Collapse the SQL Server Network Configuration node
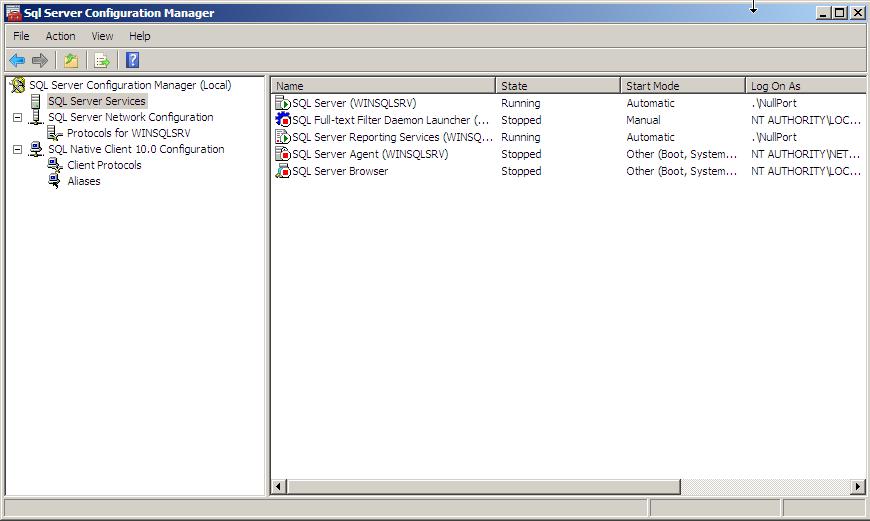The width and height of the screenshot is (870, 521). (18, 118)
